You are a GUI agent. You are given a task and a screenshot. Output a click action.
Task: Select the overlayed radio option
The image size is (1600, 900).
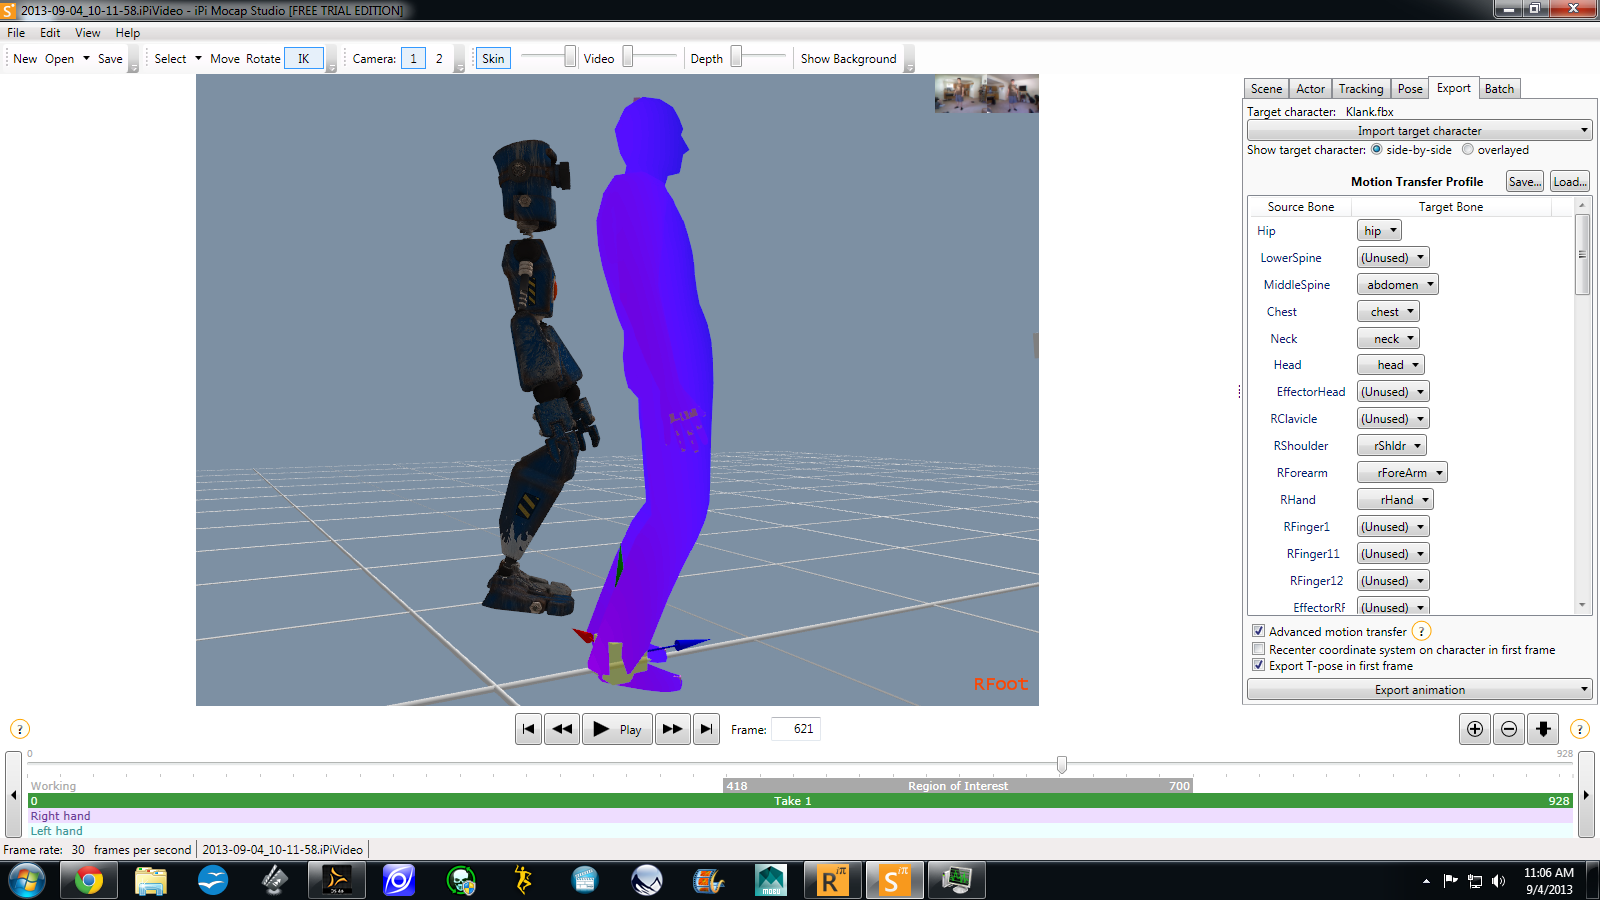[x=1468, y=150]
